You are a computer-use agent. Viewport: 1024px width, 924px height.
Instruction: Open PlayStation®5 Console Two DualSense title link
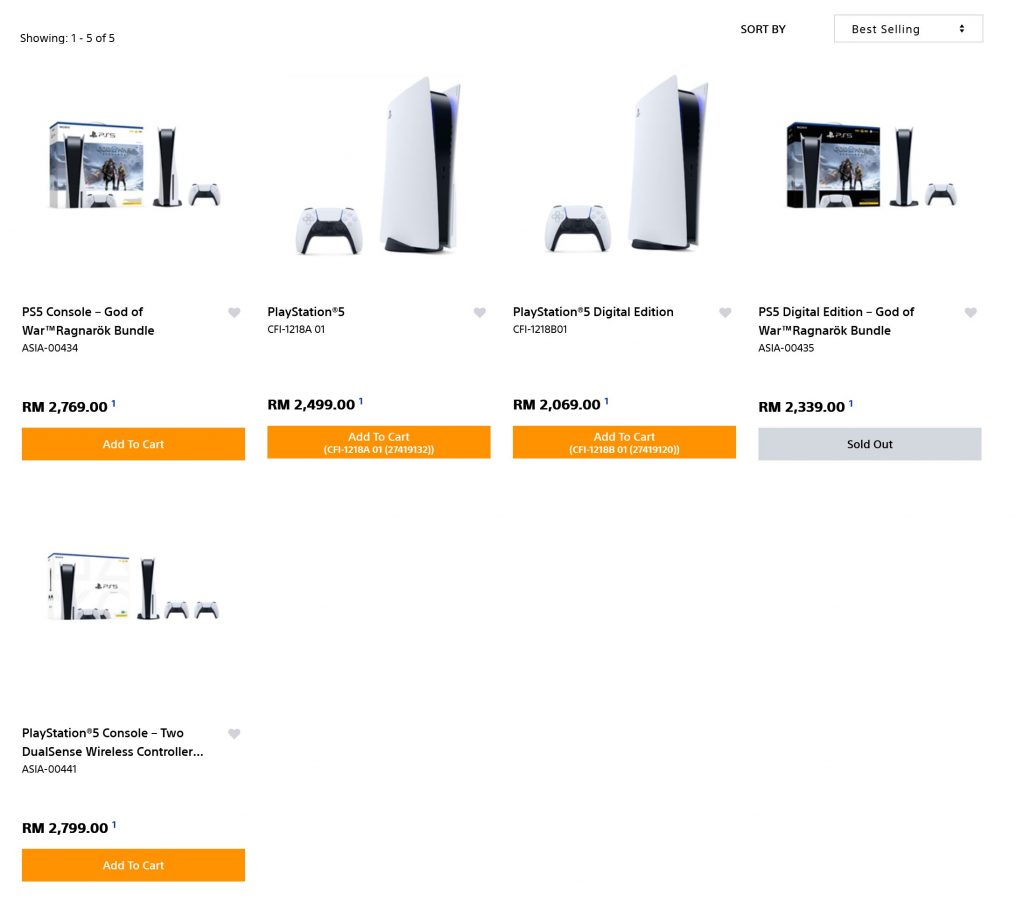coord(112,742)
